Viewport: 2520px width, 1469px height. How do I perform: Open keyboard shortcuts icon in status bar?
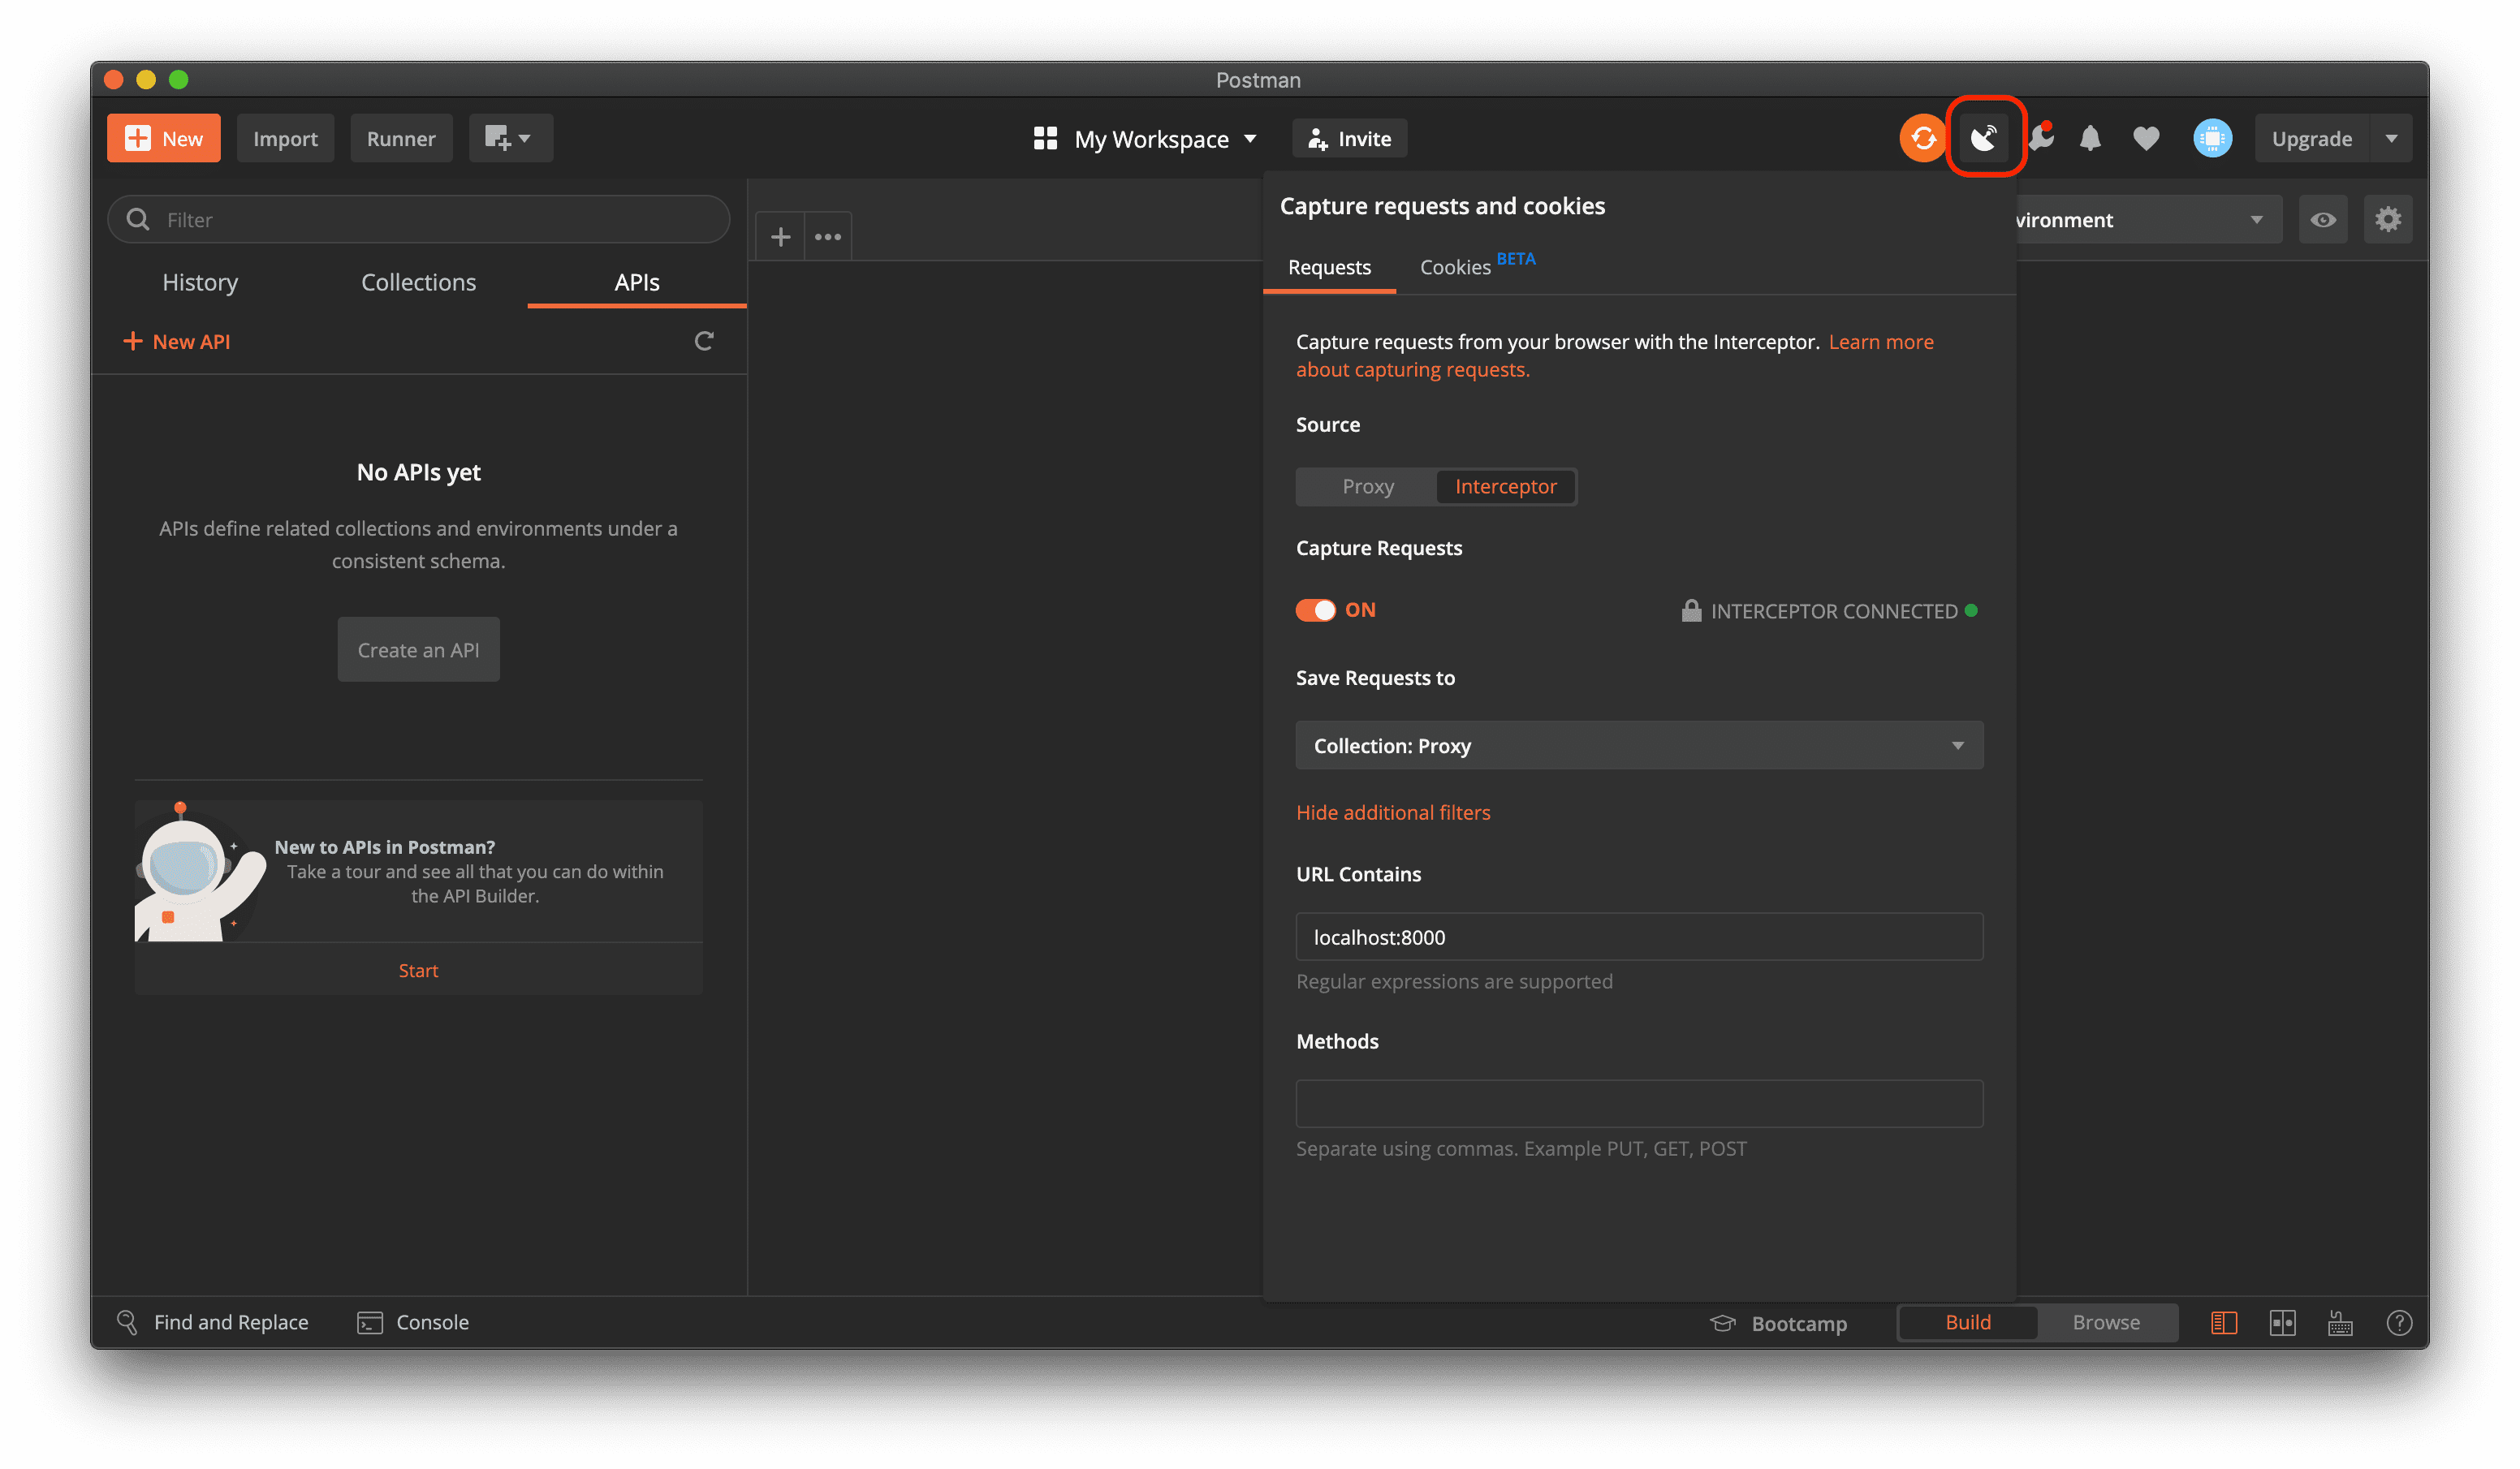click(2340, 1322)
